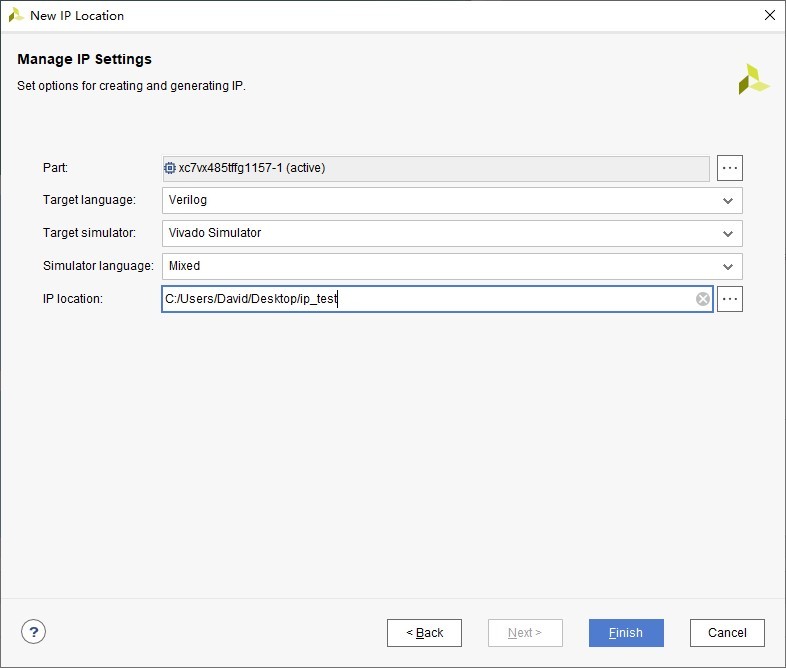Click the Verilog target language field
This screenshot has width=786, height=668.
click(452, 200)
